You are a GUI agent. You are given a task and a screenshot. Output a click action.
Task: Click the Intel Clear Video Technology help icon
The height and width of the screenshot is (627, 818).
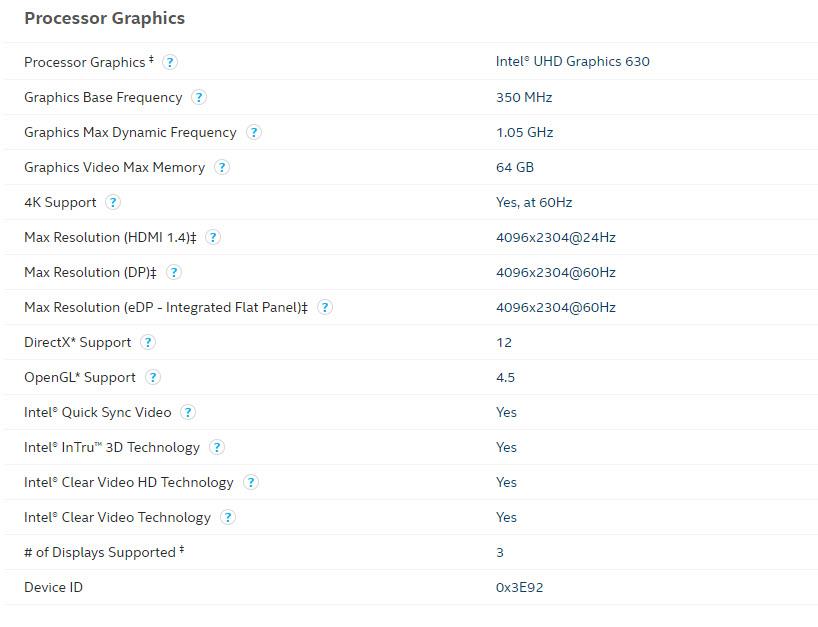click(228, 517)
